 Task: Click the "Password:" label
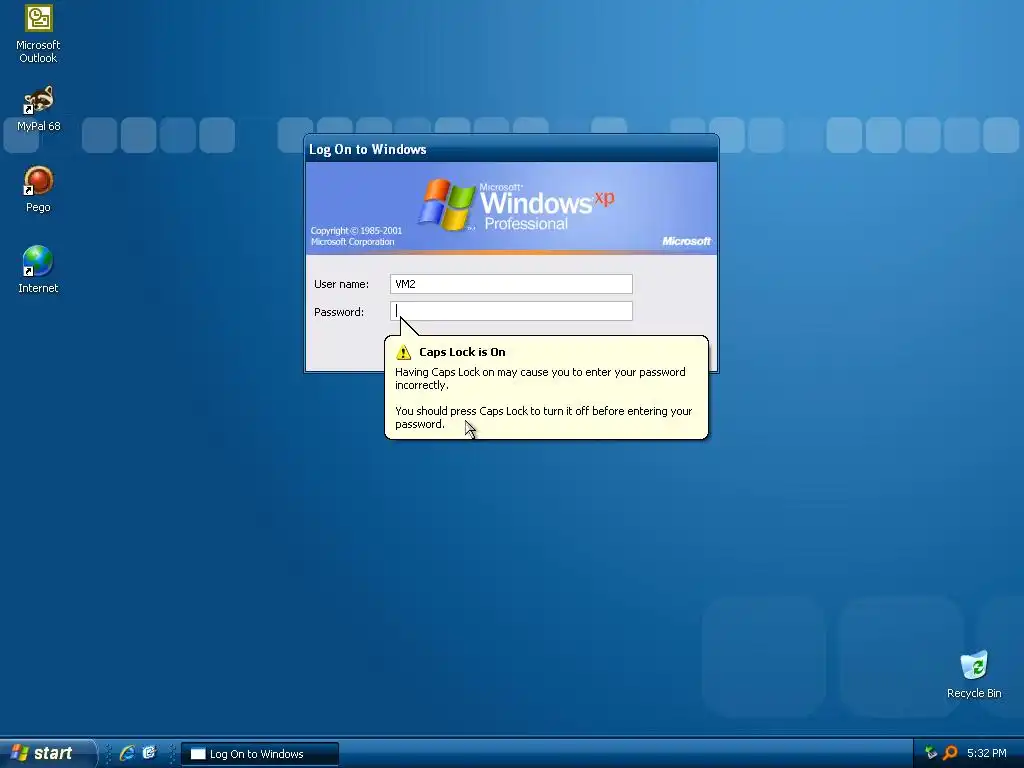click(x=339, y=312)
